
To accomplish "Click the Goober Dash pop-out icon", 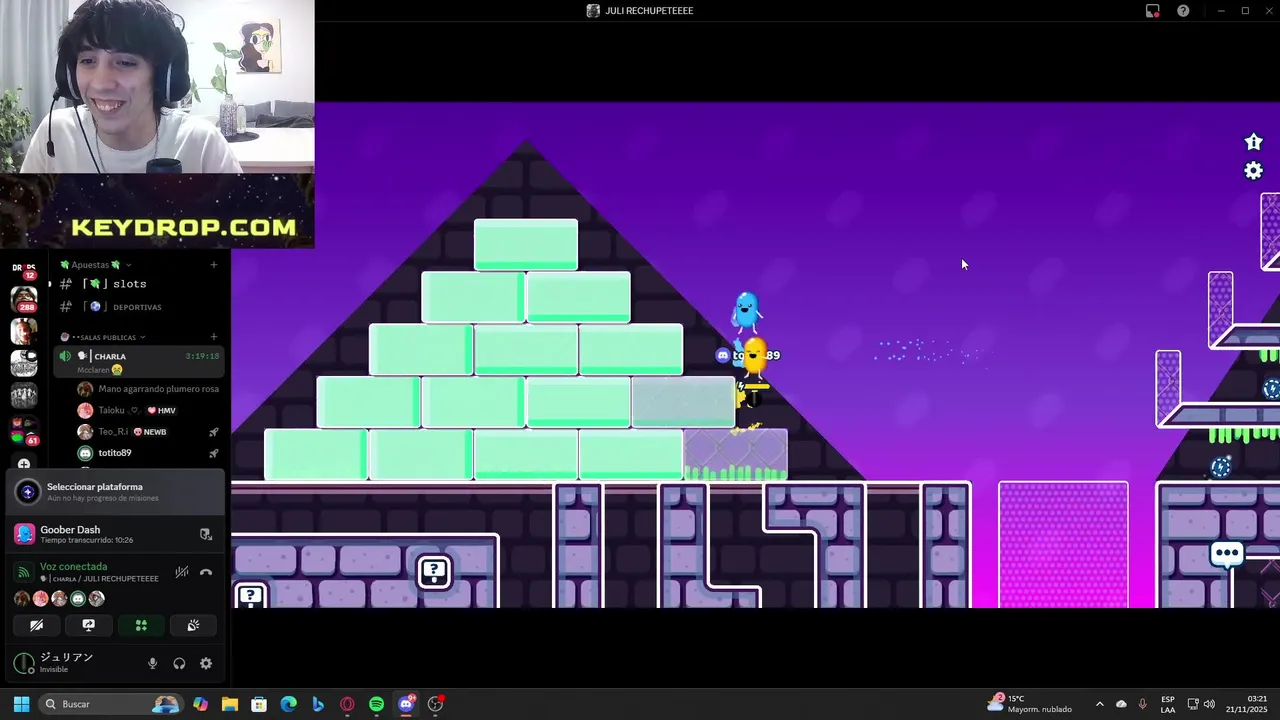I will 206,534.
